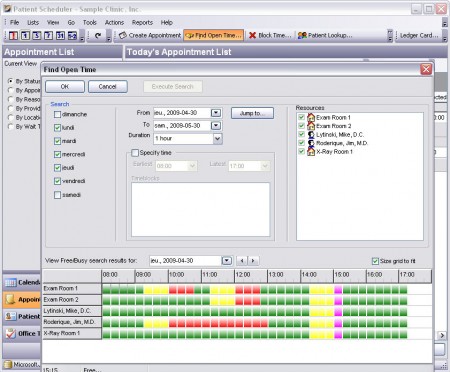Uncheck Exam Room 1 resource checkbox
This screenshot has width=450, height=372.
(x=302, y=117)
